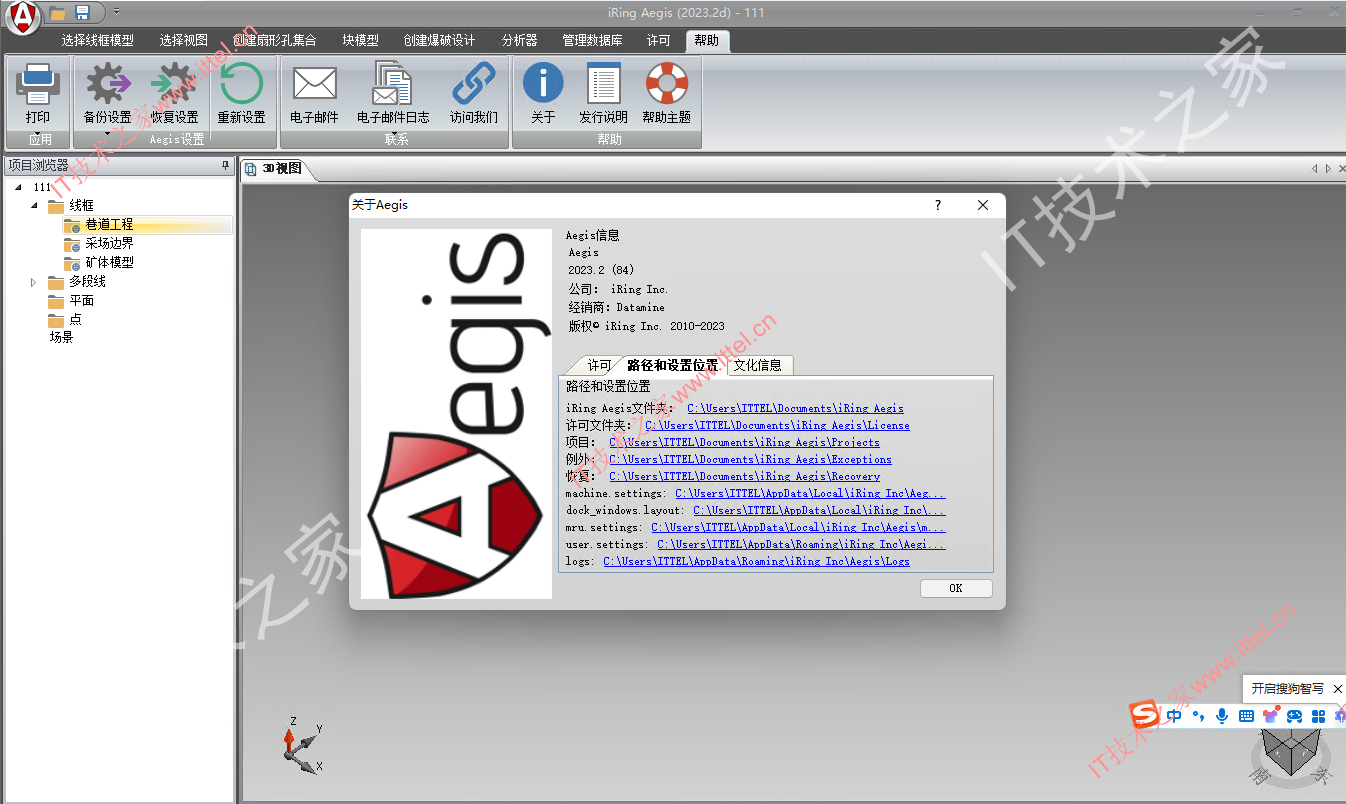Open the 创建扇形孔集合 ribbon tab
Screen dimensions: 1346x804
[x=275, y=41]
